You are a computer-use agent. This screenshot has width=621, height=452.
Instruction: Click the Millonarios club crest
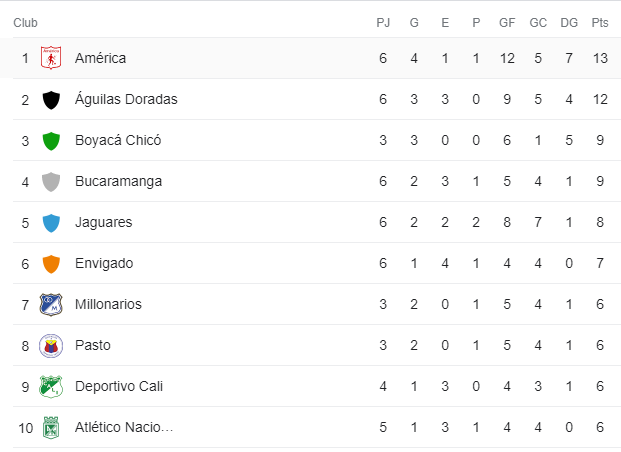click(x=51, y=304)
